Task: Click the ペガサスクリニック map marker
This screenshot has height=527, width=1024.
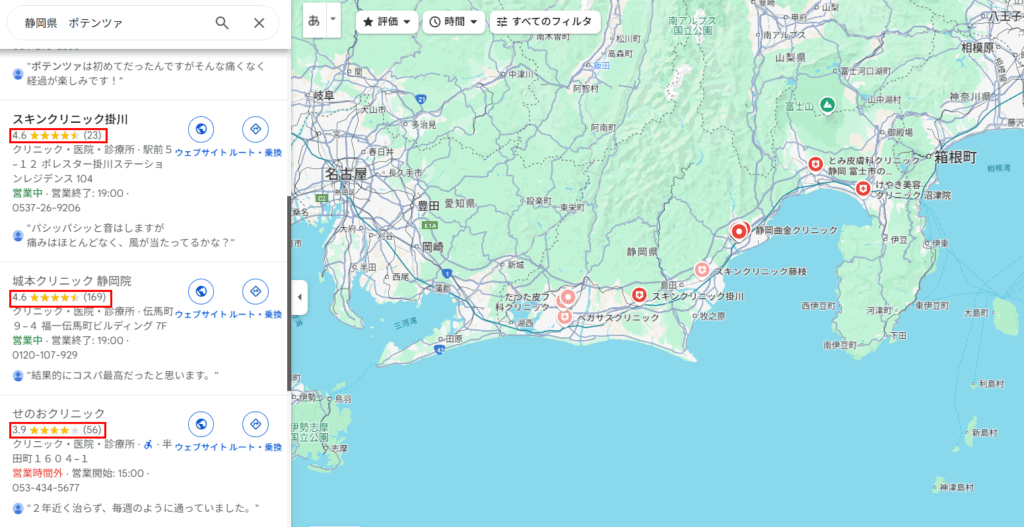Action: (x=564, y=317)
